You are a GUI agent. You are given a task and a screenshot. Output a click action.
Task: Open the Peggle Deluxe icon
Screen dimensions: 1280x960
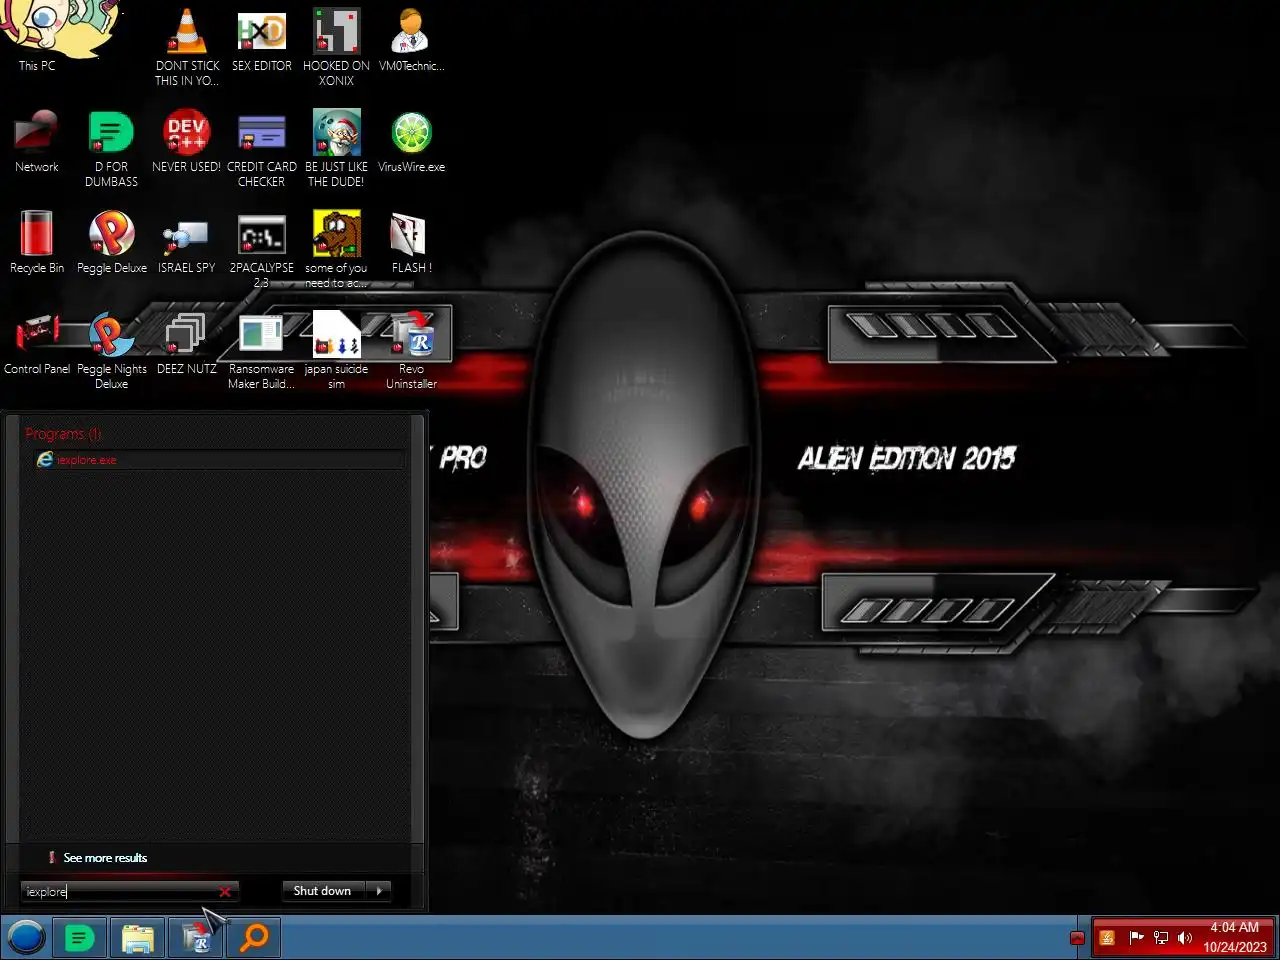click(111, 242)
